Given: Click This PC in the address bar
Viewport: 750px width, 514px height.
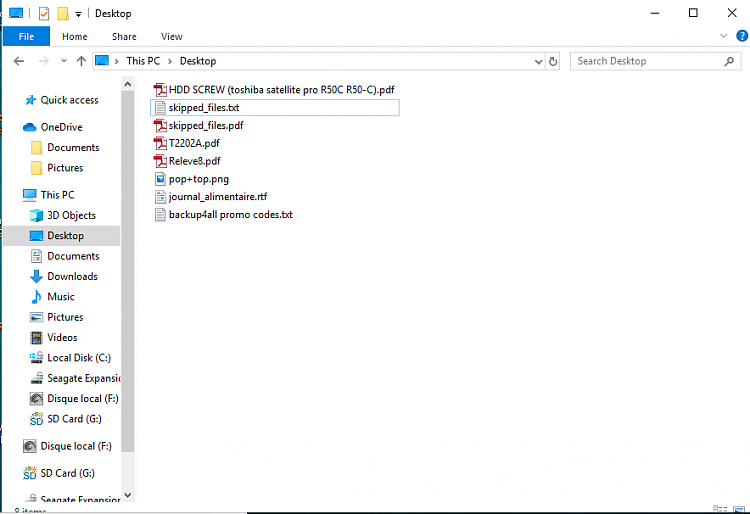Looking at the screenshot, I should click(x=143, y=61).
